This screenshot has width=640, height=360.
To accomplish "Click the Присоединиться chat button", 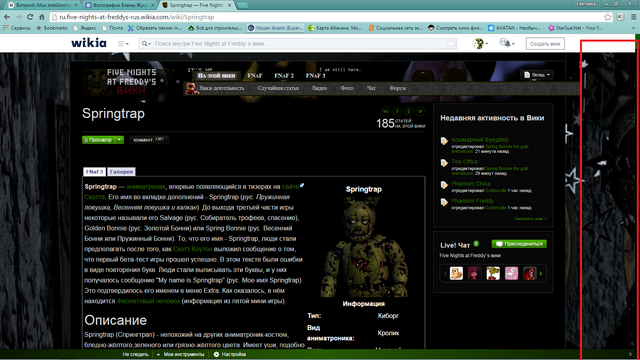I will coord(519,244).
